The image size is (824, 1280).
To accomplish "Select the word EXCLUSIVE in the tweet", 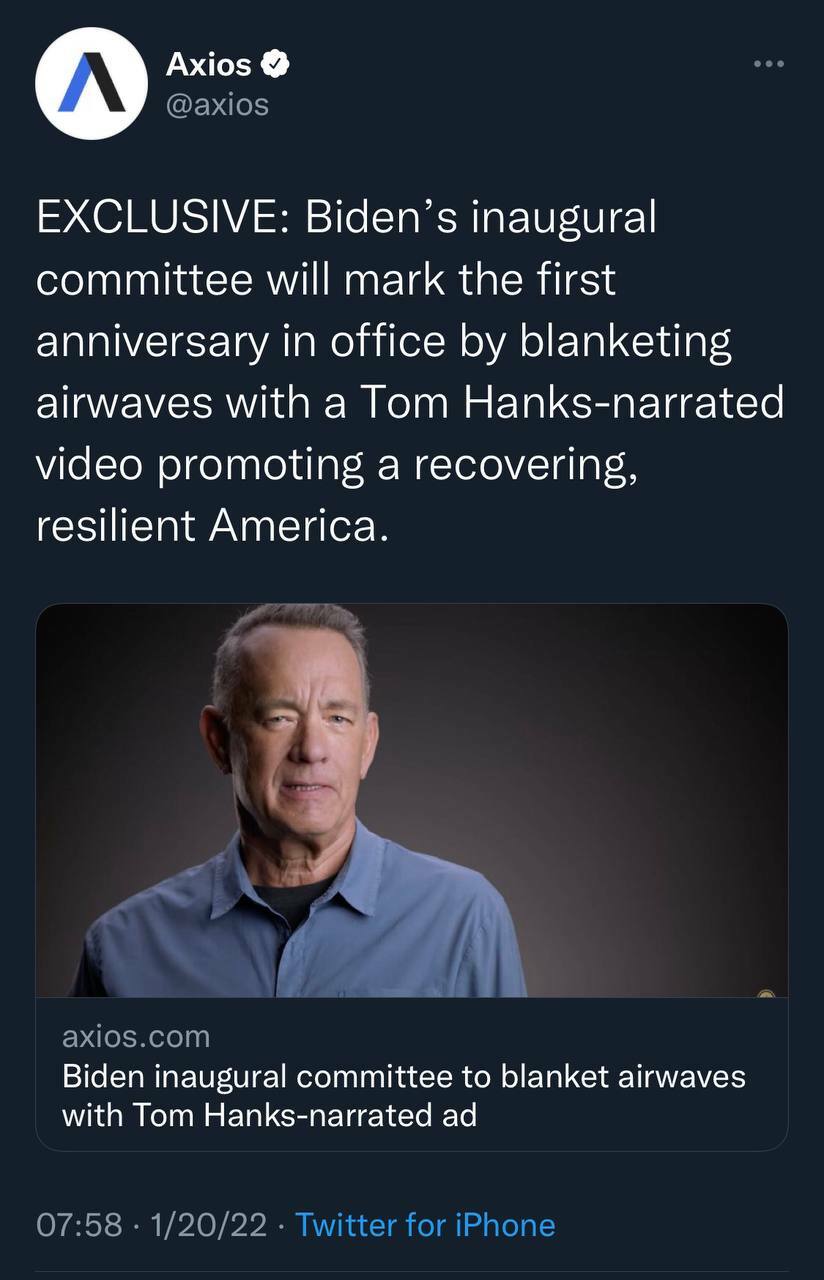I will click(x=158, y=218).
